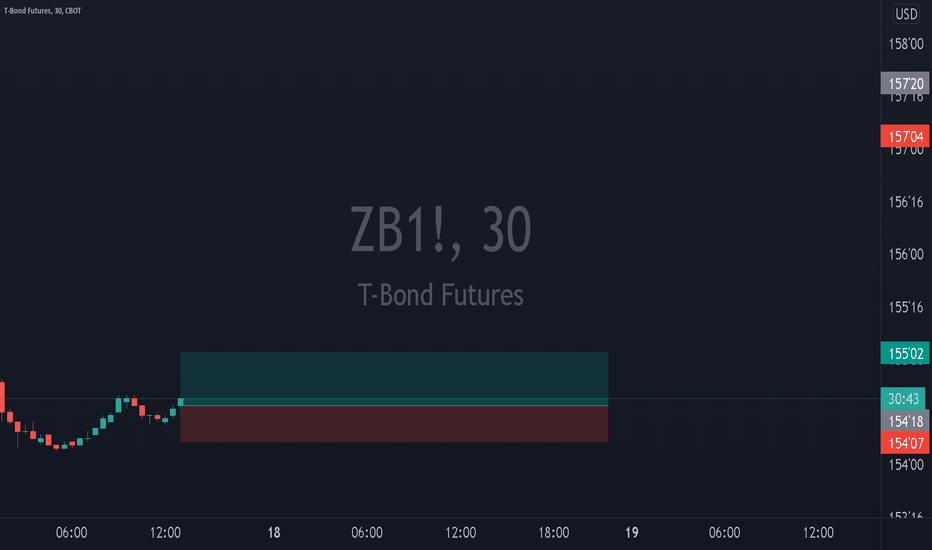
Task: Click the red 154'07 stop label
Action: point(905,443)
